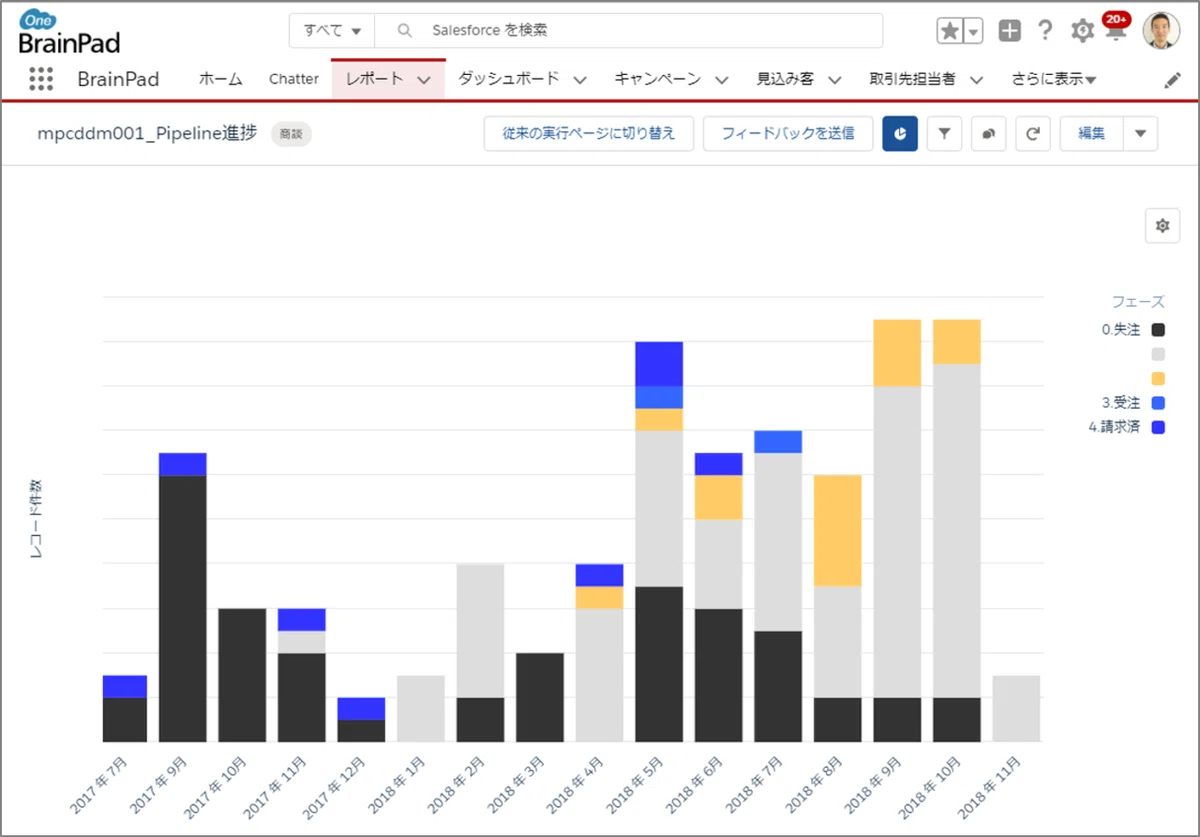Viewport: 1200px width, 837px height.
Task: Click top blue segment of 2018年5月 bar
Action: pos(659,364)
